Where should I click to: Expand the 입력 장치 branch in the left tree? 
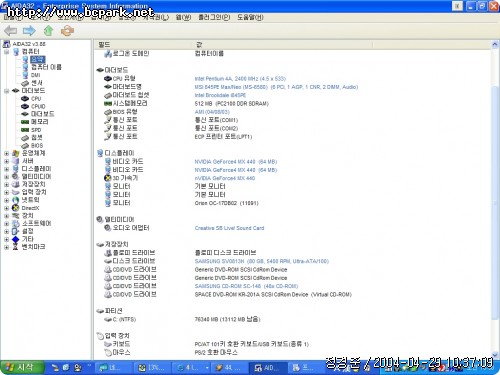pyautogui.click(x=6, y=192)
